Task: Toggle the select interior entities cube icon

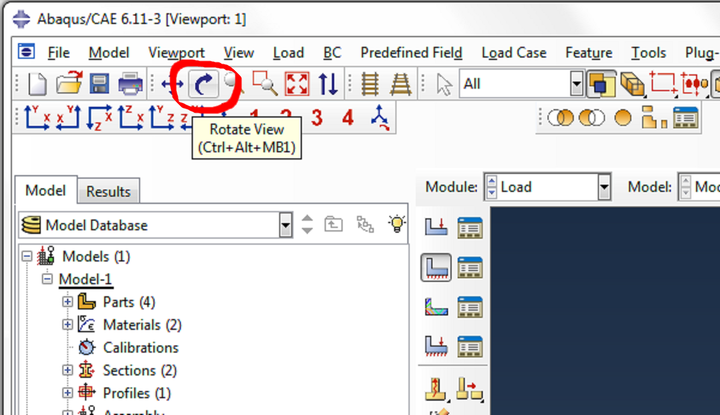Action: (x=632, y=84)
